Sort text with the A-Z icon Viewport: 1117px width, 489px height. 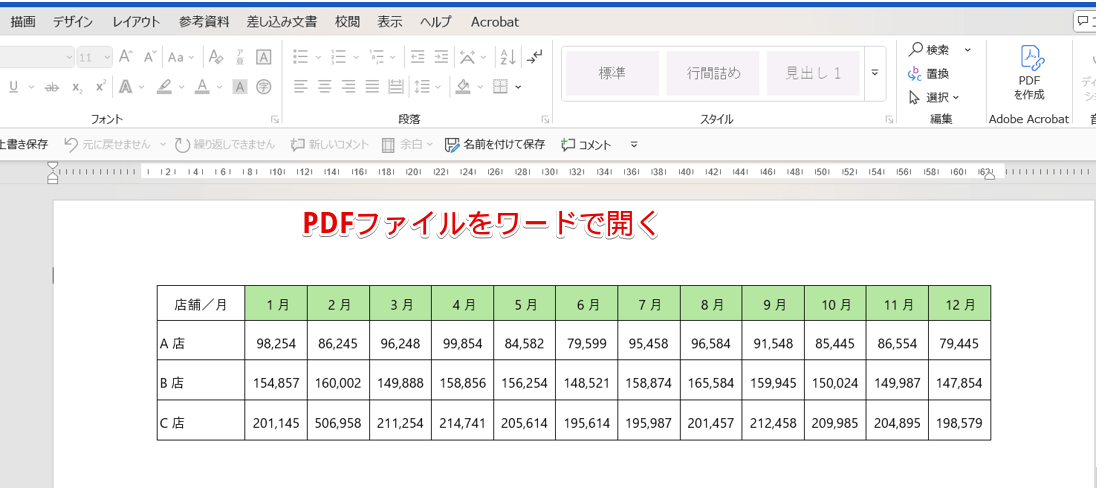[x=509, y=57]
